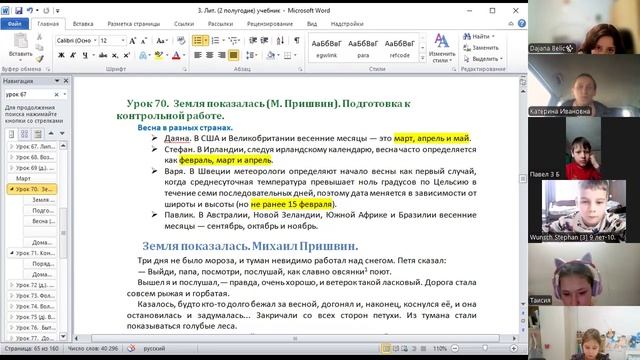Click the Shrink Font icon
640x360 pixels.
[x=144, y=40]
